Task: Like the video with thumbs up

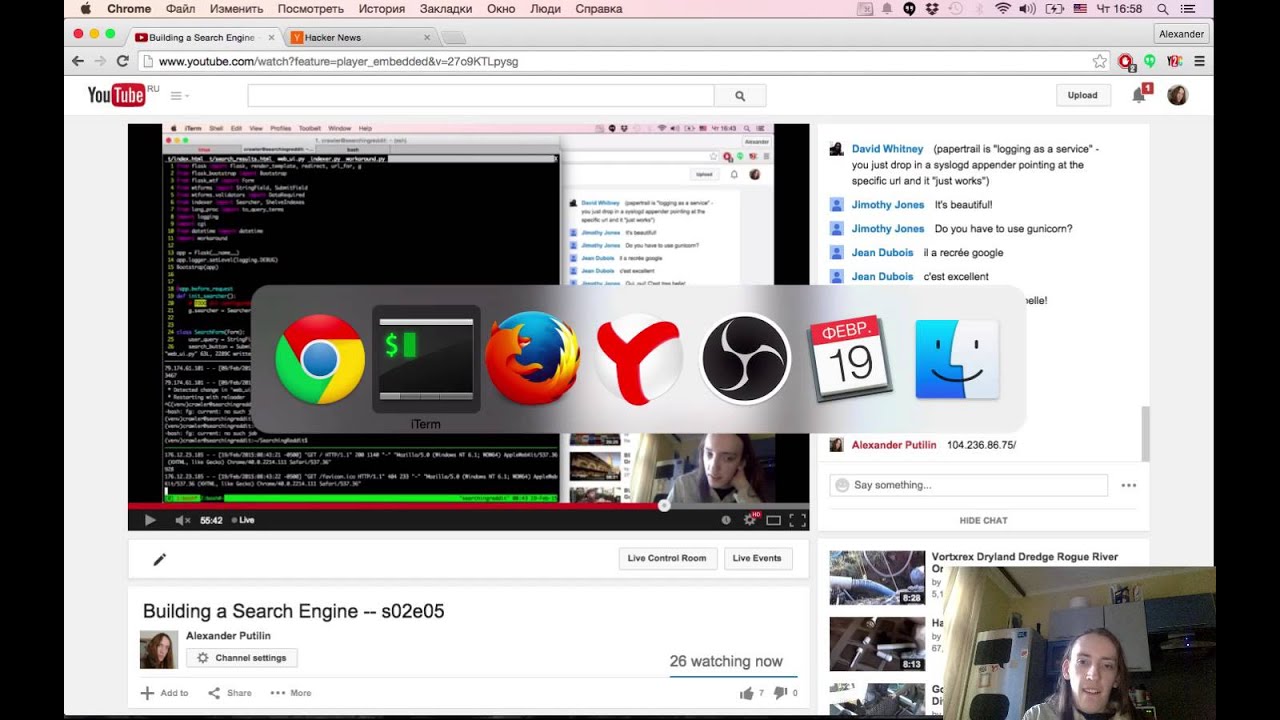Action: [746, 692]
